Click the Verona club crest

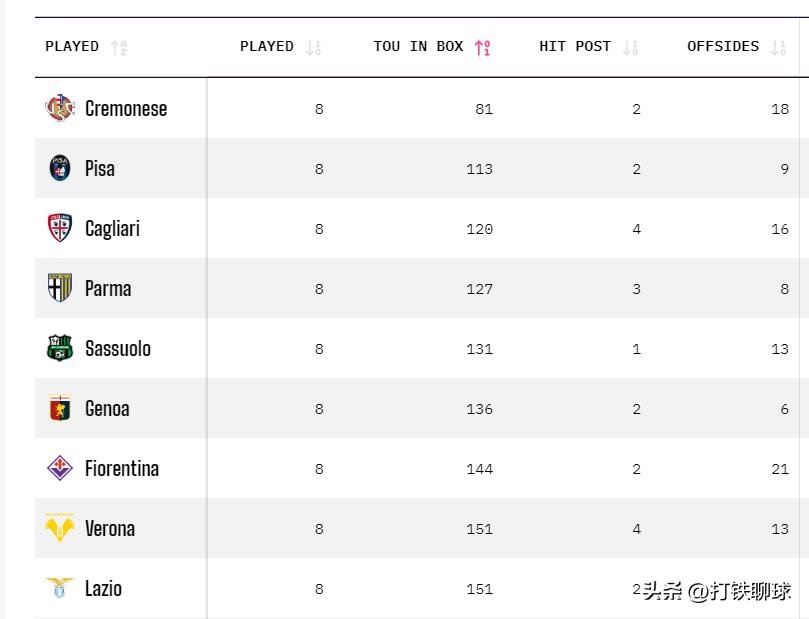click(x=60, y=528)
